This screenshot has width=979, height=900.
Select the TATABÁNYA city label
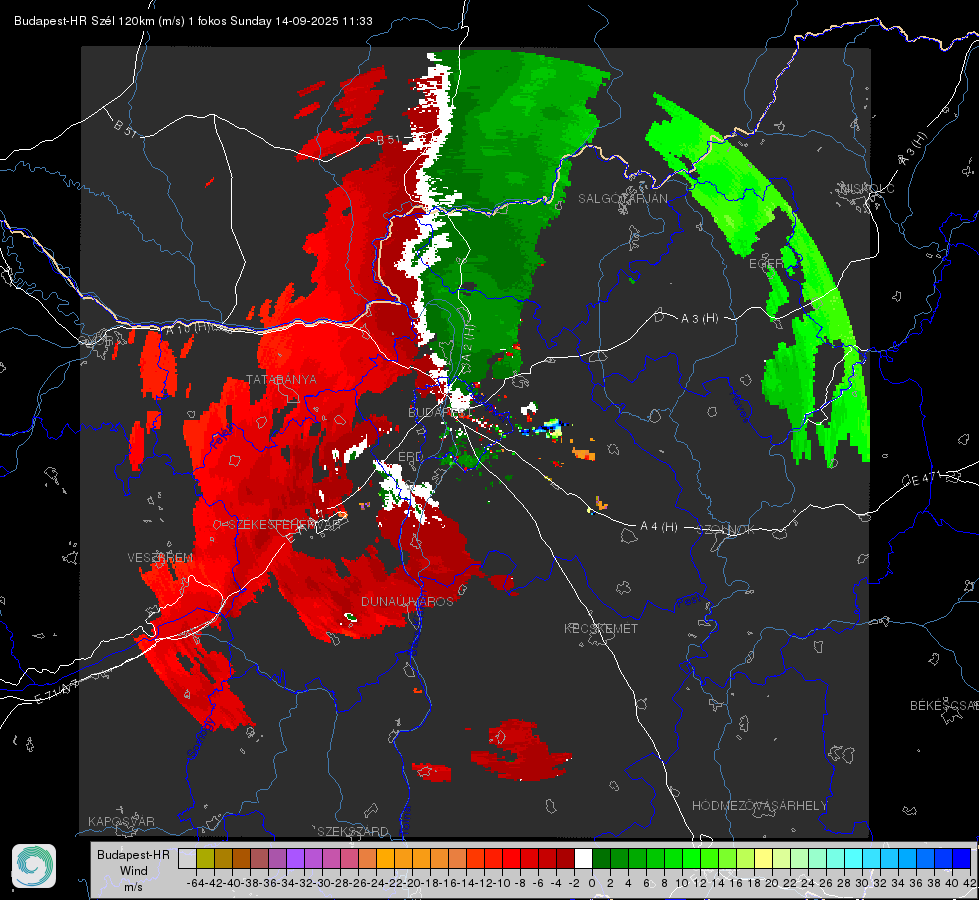(282, 379)
